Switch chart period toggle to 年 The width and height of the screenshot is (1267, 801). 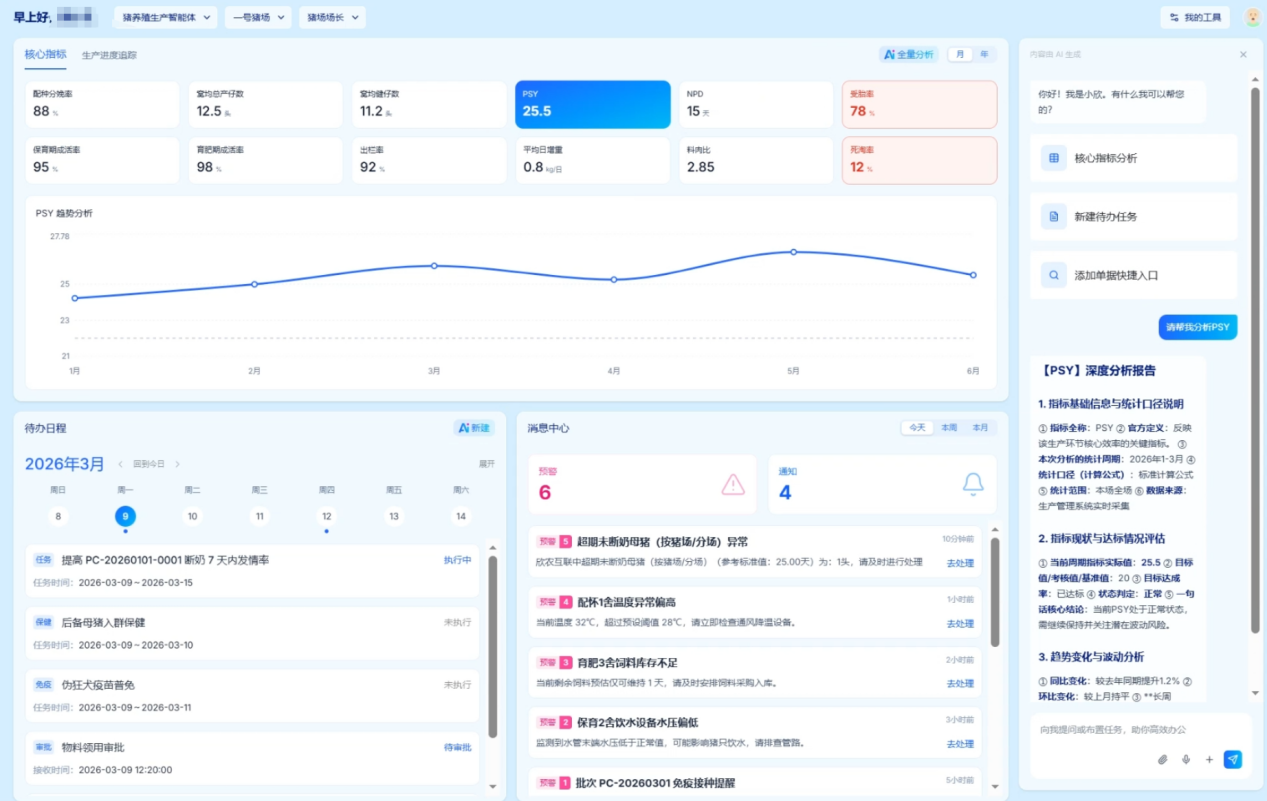[x=984, y=55]
